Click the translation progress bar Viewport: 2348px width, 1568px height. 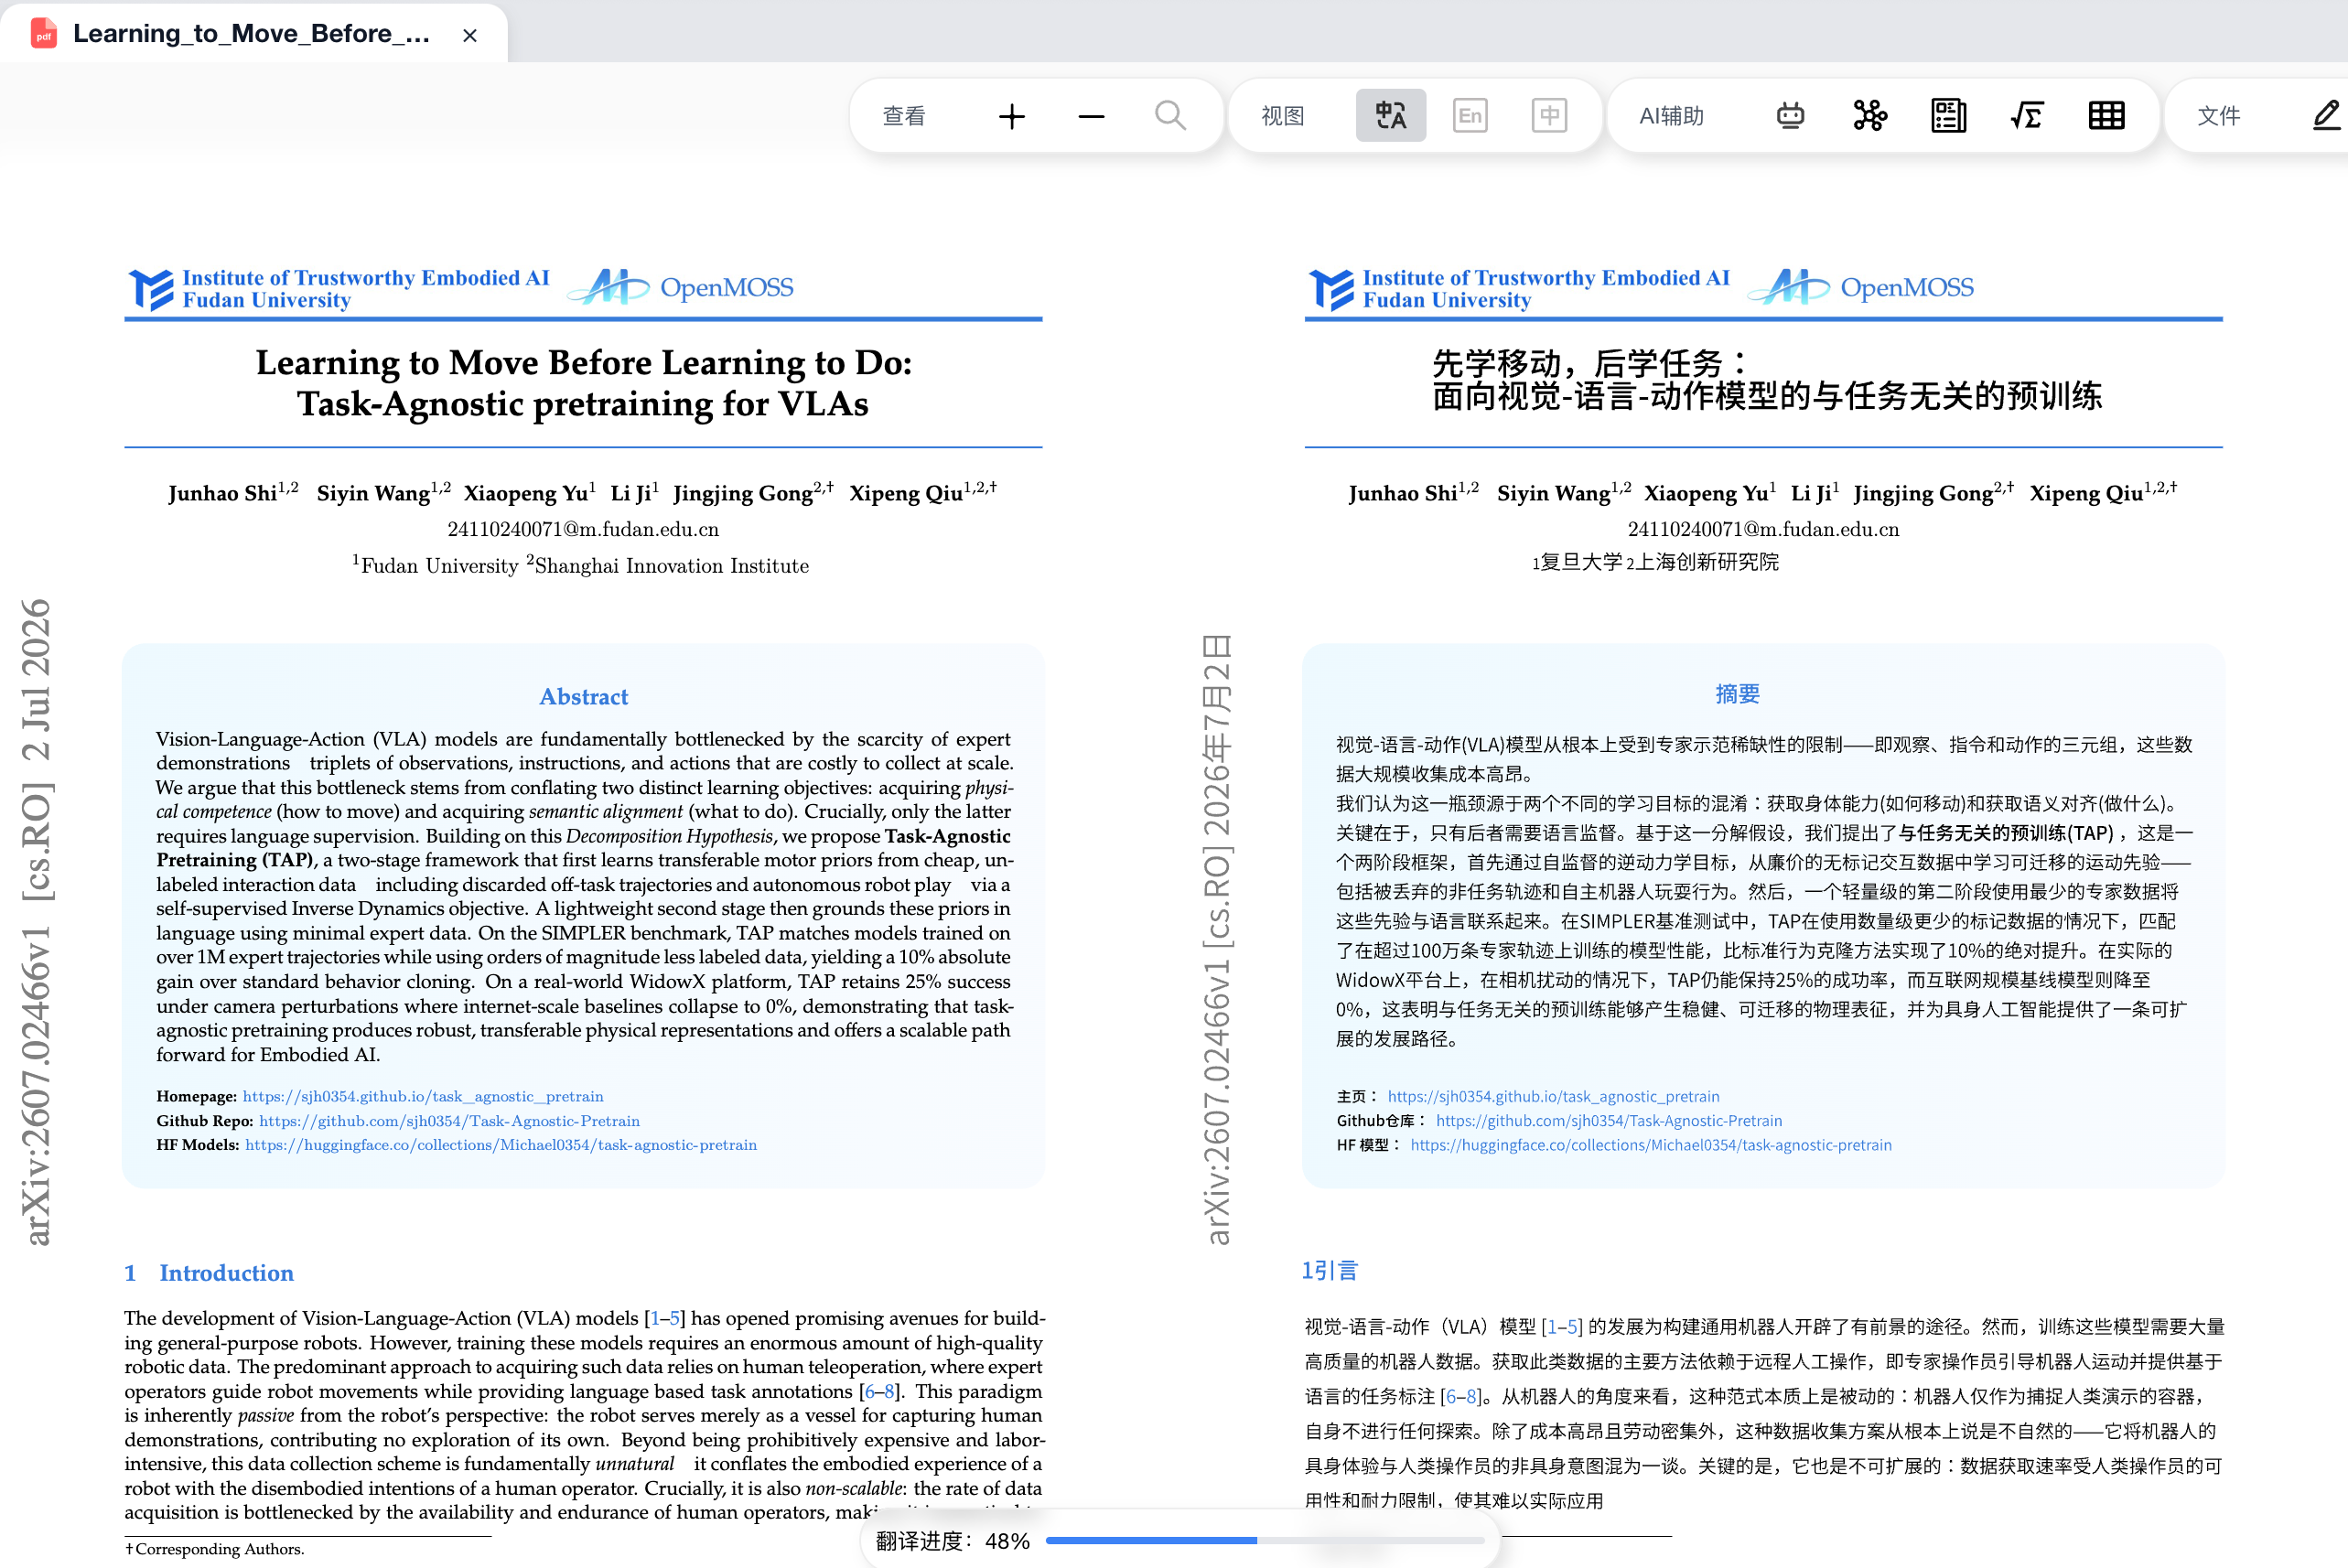click(1264, 1541)
